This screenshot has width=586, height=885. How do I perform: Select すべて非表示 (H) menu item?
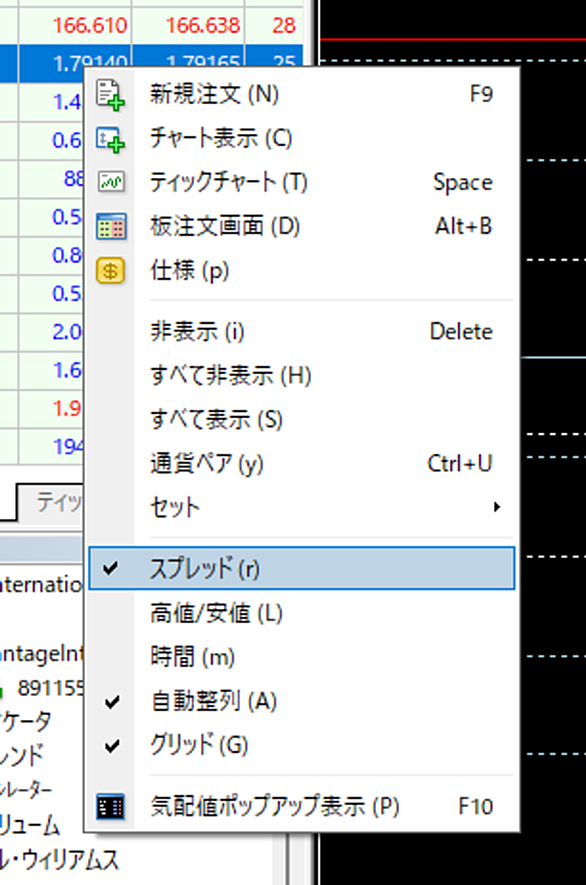pyautogui.click(x=301, y=375)
